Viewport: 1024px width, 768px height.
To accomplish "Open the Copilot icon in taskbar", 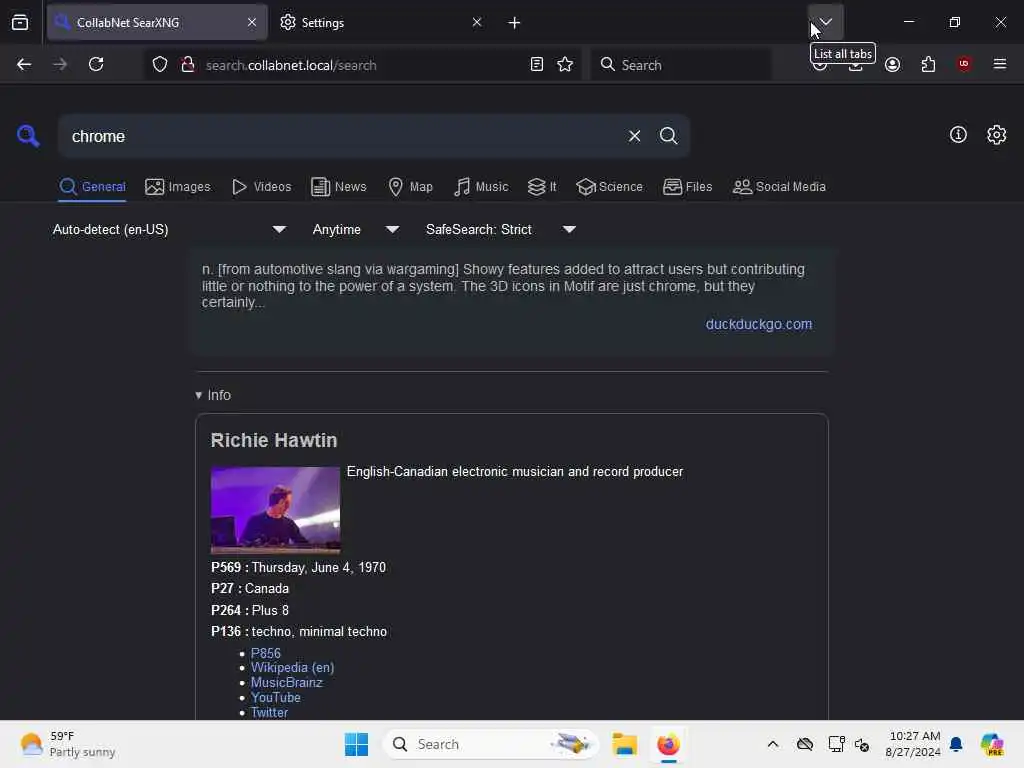I will coord(992,744).
